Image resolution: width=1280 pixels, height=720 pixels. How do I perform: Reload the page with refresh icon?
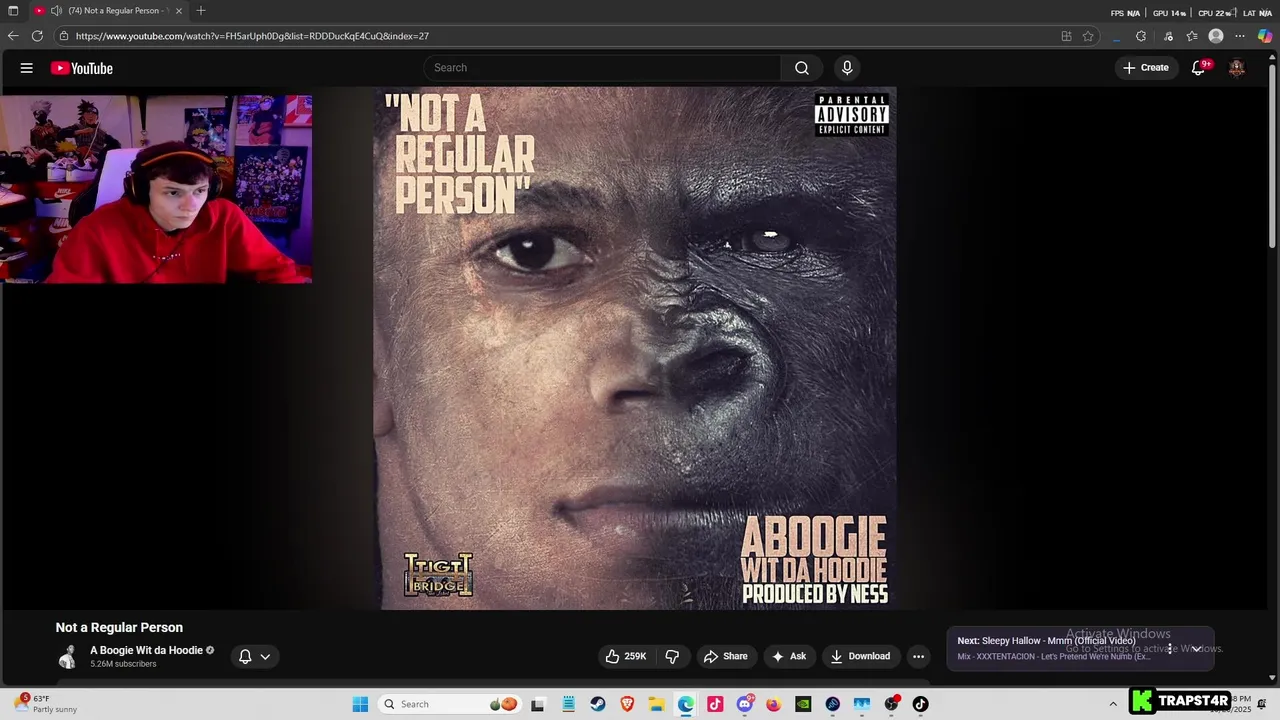tap(37, 36)
